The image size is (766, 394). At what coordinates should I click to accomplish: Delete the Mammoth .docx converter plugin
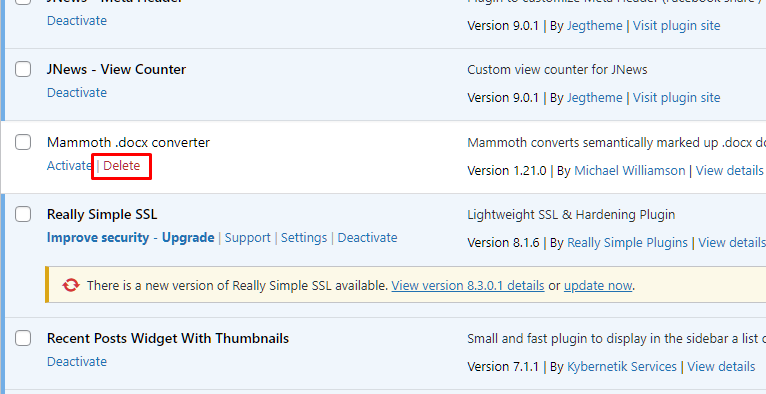point(122,166)
